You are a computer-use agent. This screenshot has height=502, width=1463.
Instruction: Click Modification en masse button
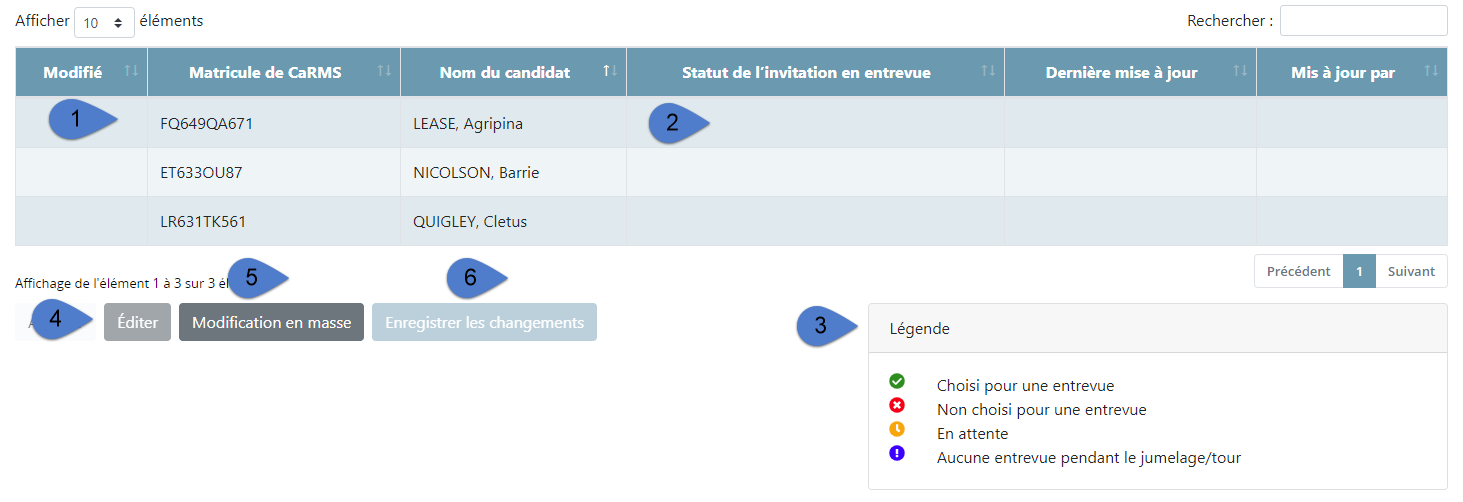[271, 322]
